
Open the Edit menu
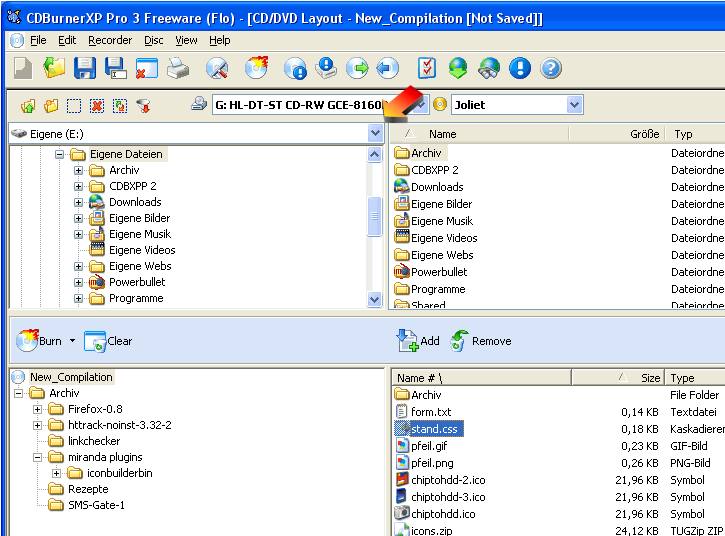(x=67, y=41)
